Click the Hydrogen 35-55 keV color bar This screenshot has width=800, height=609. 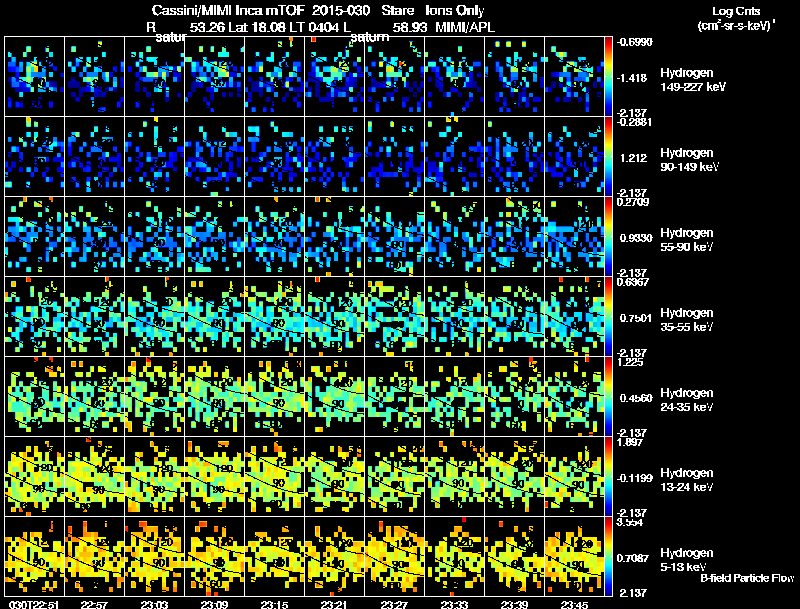[x=608, y=316]
